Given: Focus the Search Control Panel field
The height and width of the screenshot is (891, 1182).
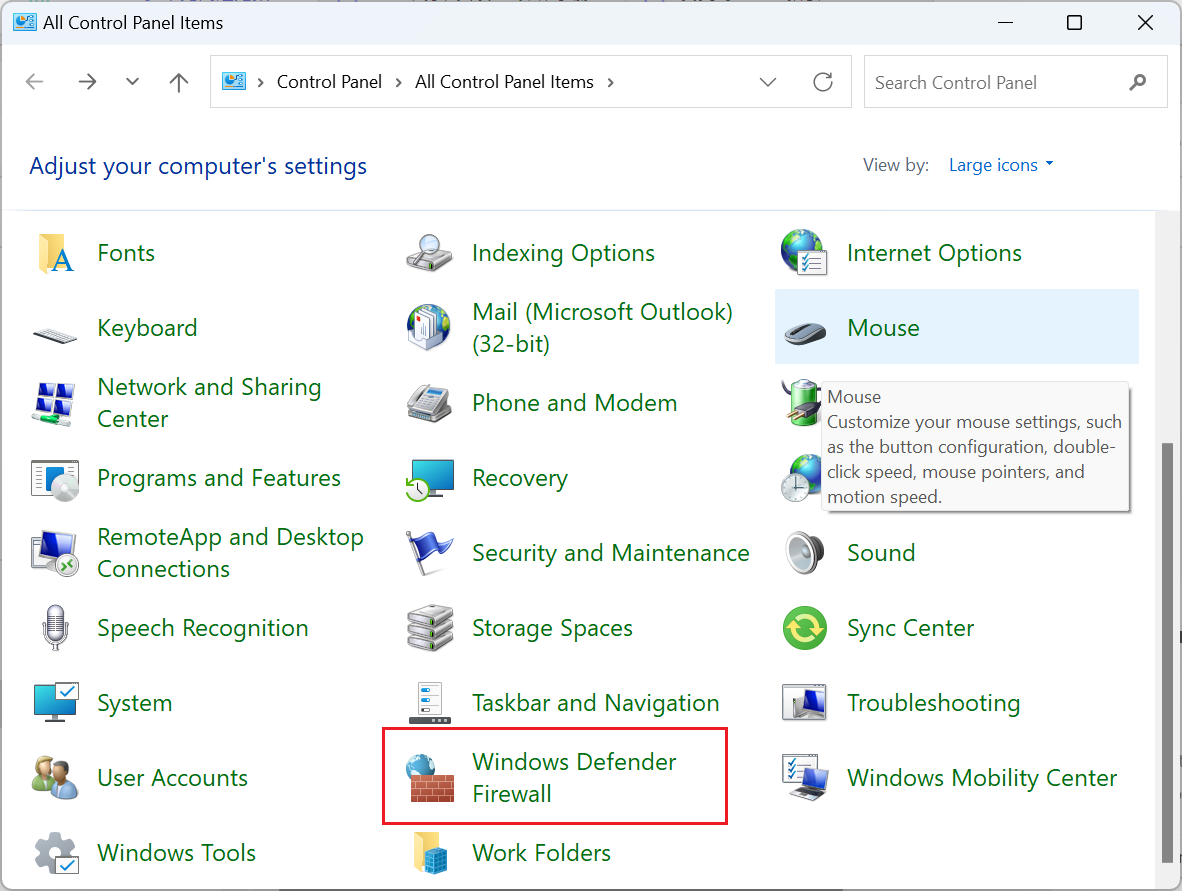Looking at the screenshot, I should (x=1015, y=82).
